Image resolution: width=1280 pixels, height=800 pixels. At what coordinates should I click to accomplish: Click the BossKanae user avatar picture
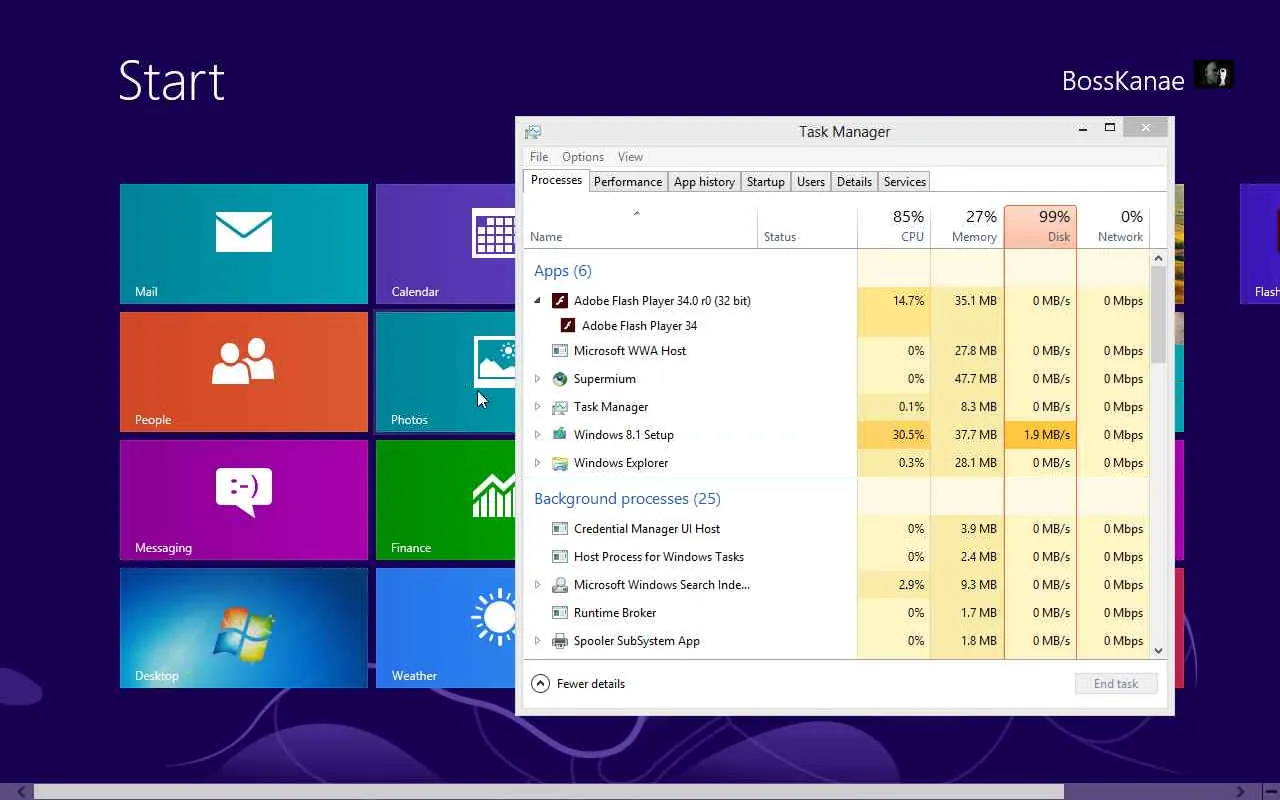pyautogui.click(x=1214, y=75)
